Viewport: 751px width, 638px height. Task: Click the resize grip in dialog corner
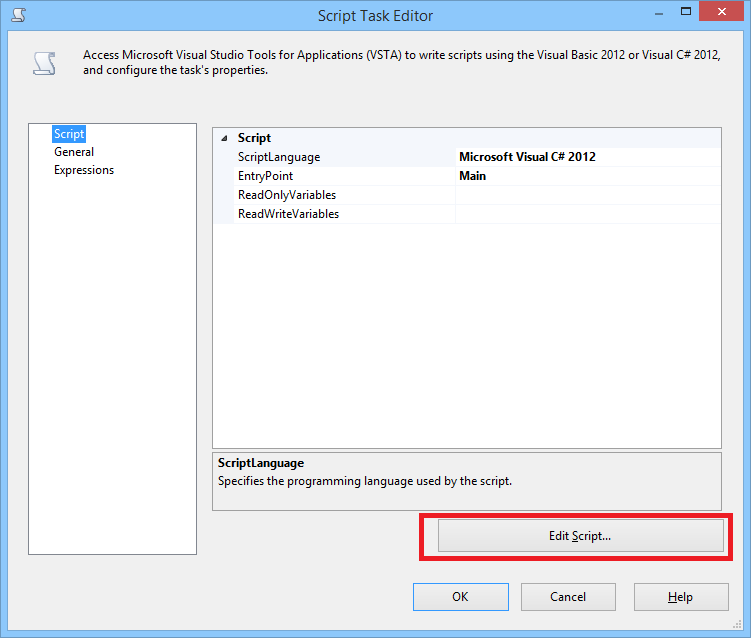coord(737,624)
